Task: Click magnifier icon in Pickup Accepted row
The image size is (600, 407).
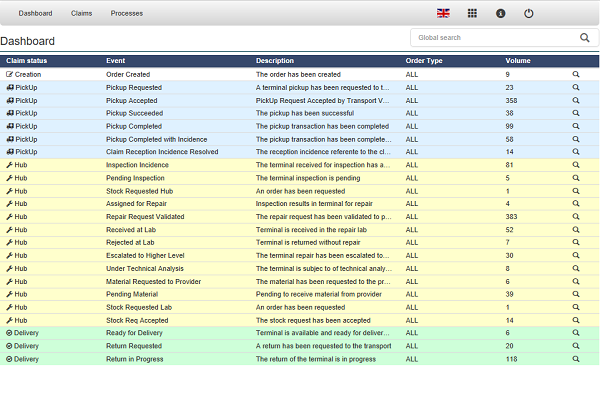Action: [x=576, y=101]
